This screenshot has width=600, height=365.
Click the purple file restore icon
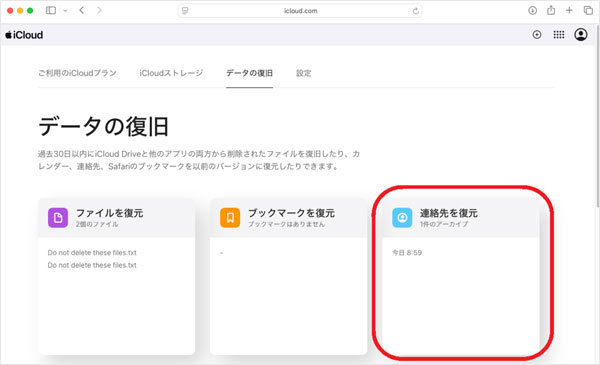pos(58,218)
